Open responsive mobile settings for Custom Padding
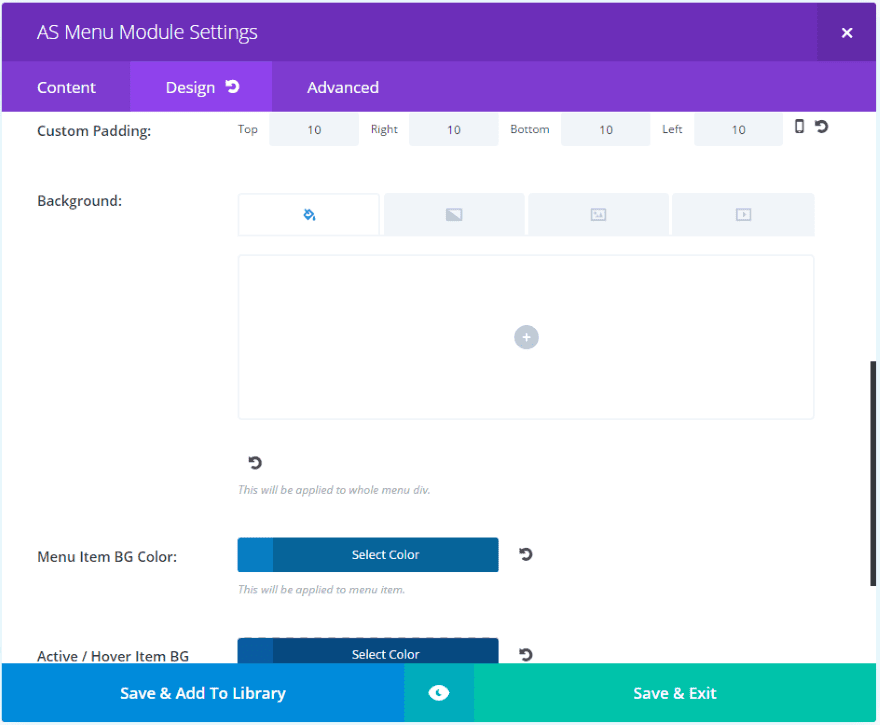The height and width of the screenshot is (725, 880). [799, 126]
